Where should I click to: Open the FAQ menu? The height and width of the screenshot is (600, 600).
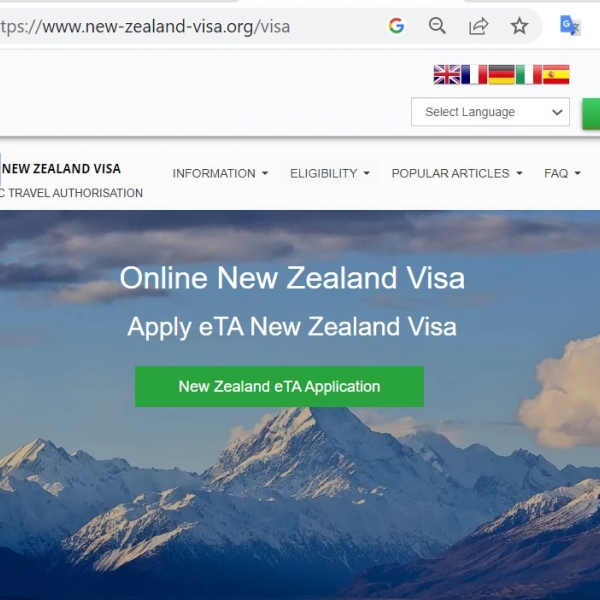pos(562,173)
